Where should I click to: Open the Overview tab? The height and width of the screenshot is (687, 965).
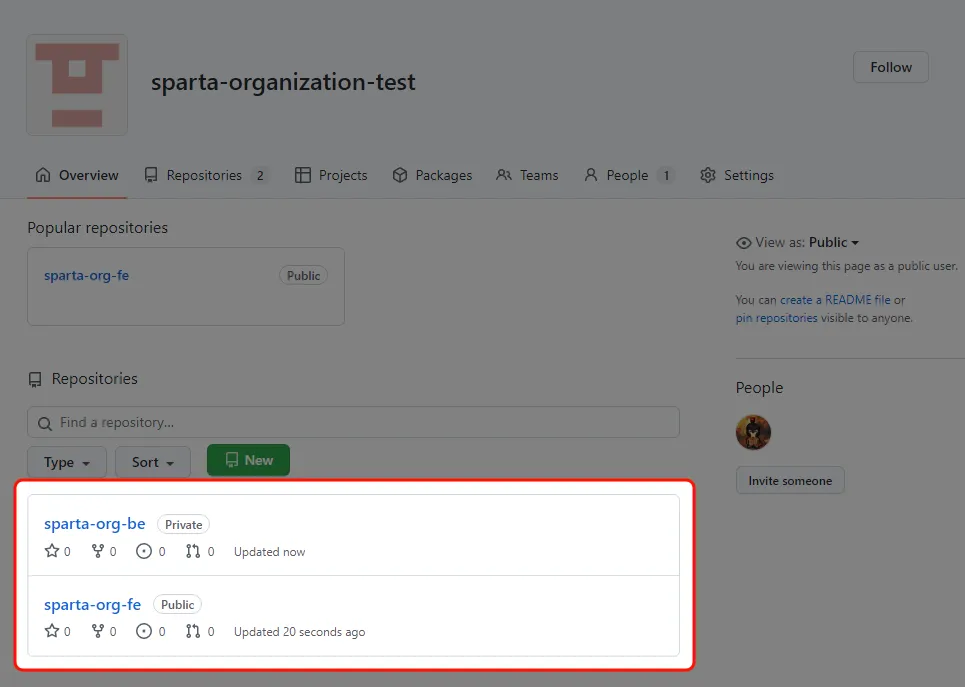pyautogui.click(x=77, y=175)
